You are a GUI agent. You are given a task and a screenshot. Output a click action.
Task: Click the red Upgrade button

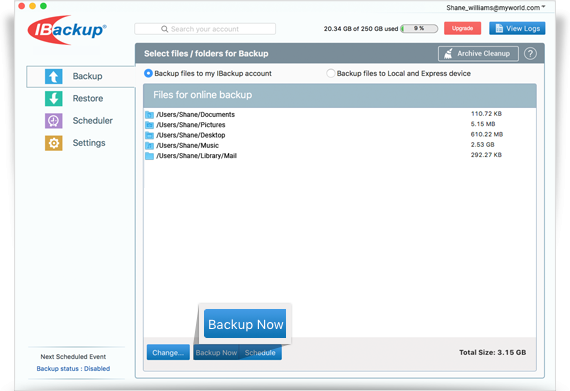coord(462,28)
